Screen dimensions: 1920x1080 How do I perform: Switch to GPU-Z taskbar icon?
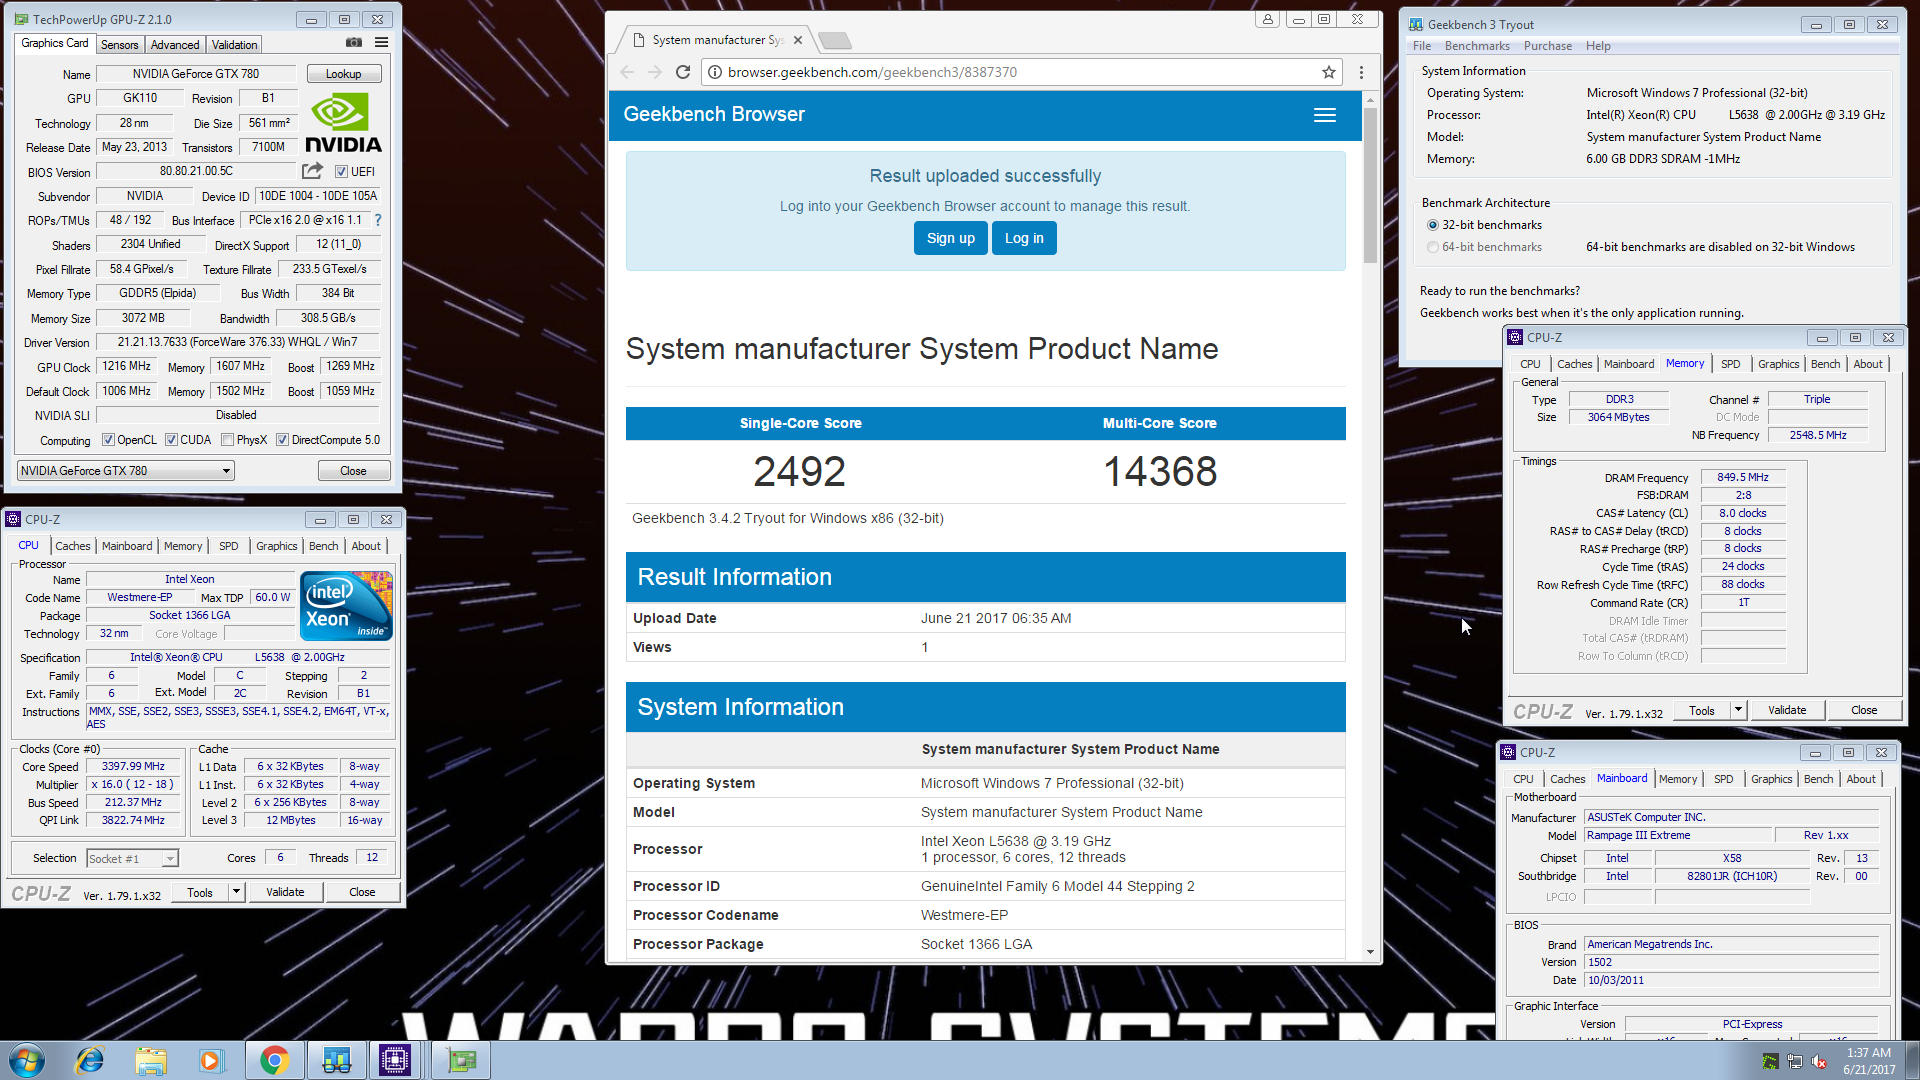(x=461, y=1060)
